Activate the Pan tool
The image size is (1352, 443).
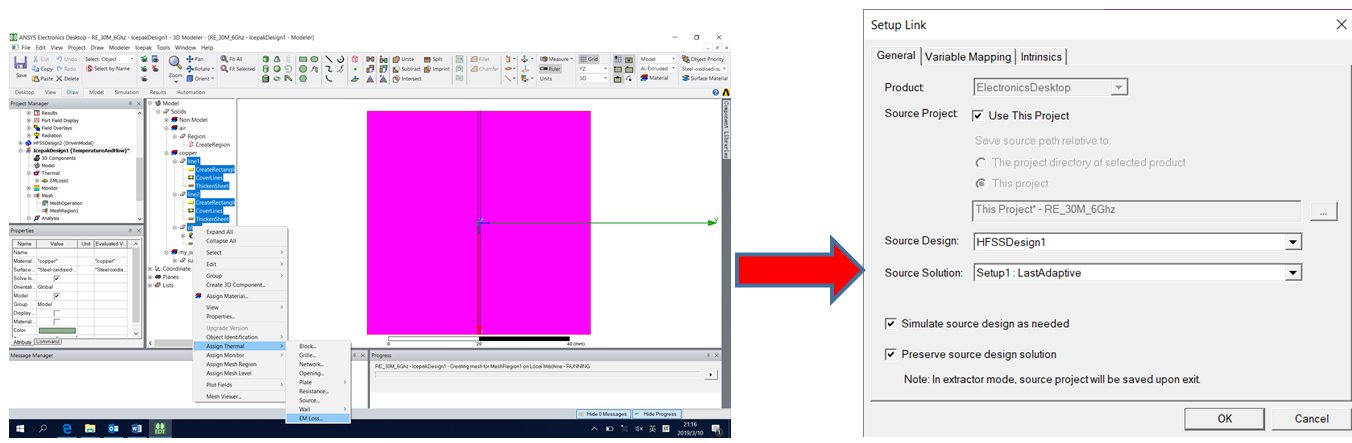pyautogui.click(x=196, y=59)
